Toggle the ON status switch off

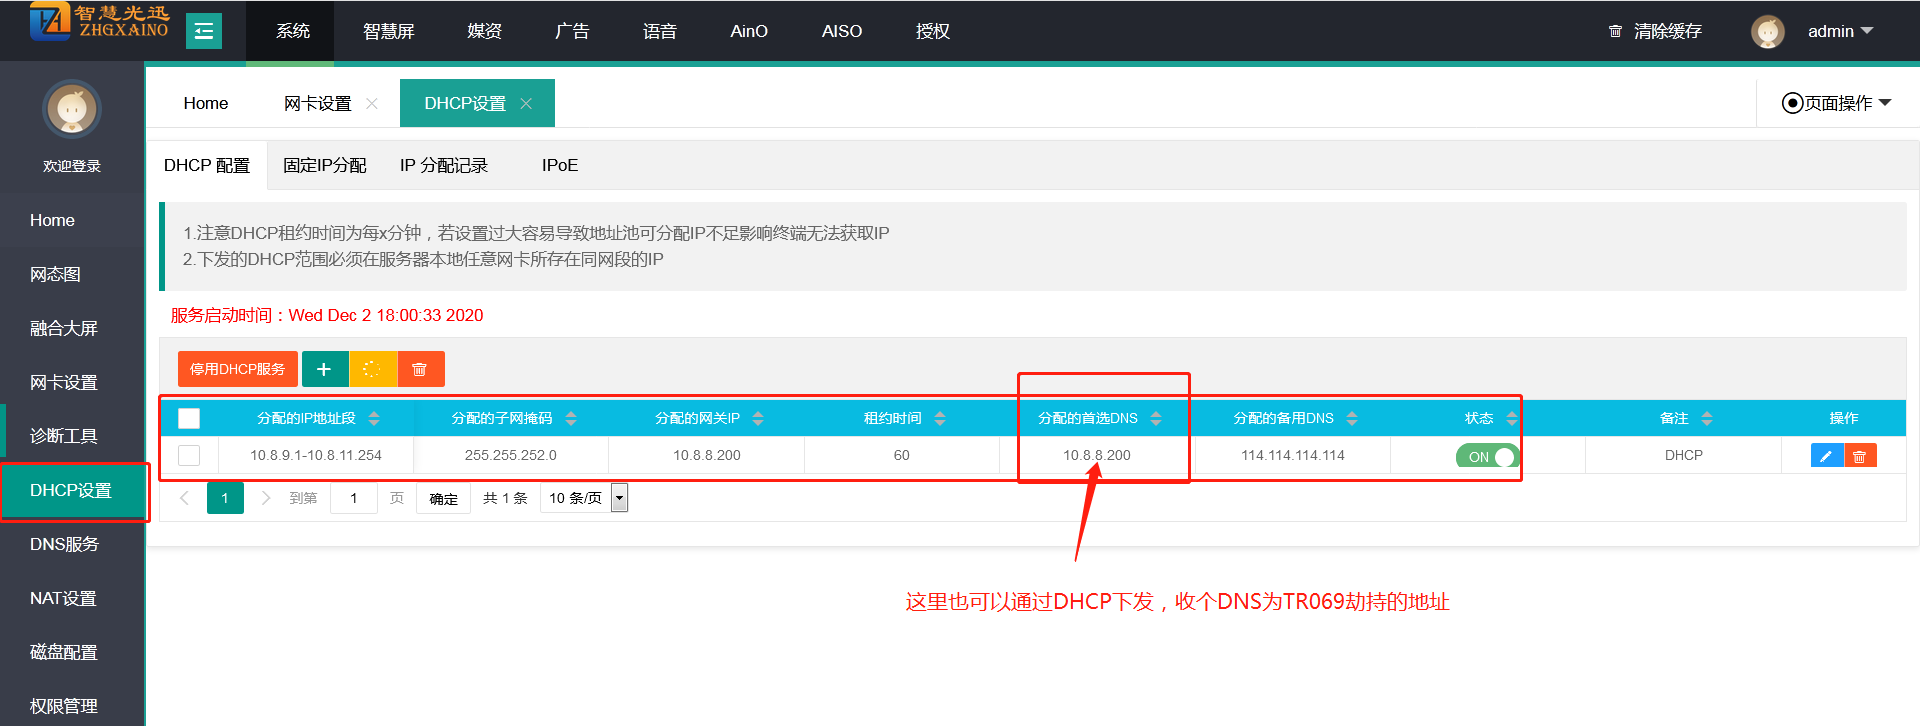[1487, 456]
